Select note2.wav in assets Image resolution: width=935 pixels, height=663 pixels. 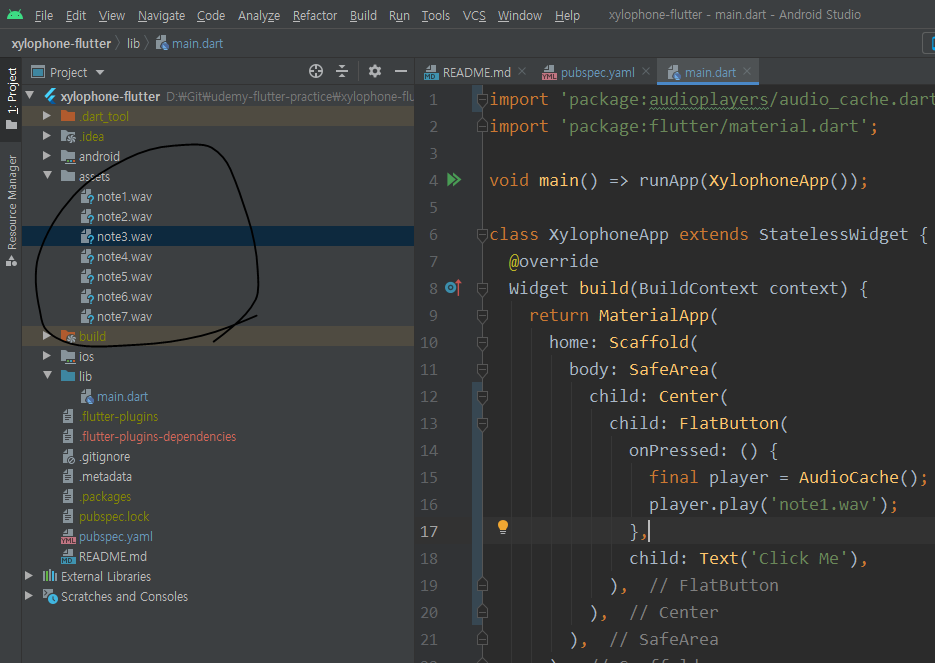[x=124, y=216]
